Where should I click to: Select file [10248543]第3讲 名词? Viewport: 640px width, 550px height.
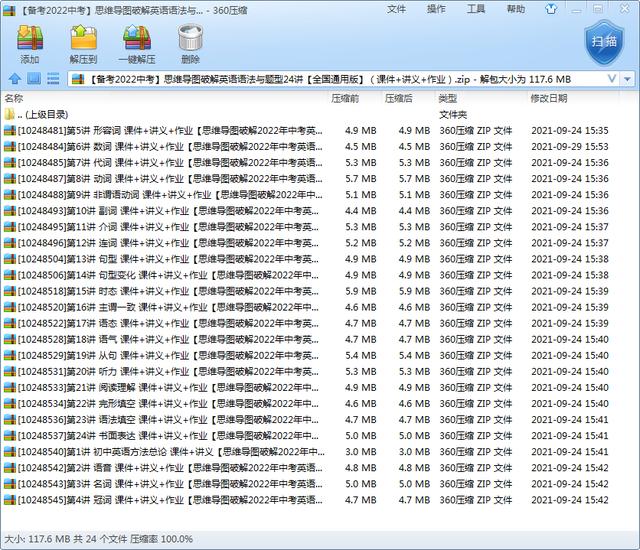[170, 483]
